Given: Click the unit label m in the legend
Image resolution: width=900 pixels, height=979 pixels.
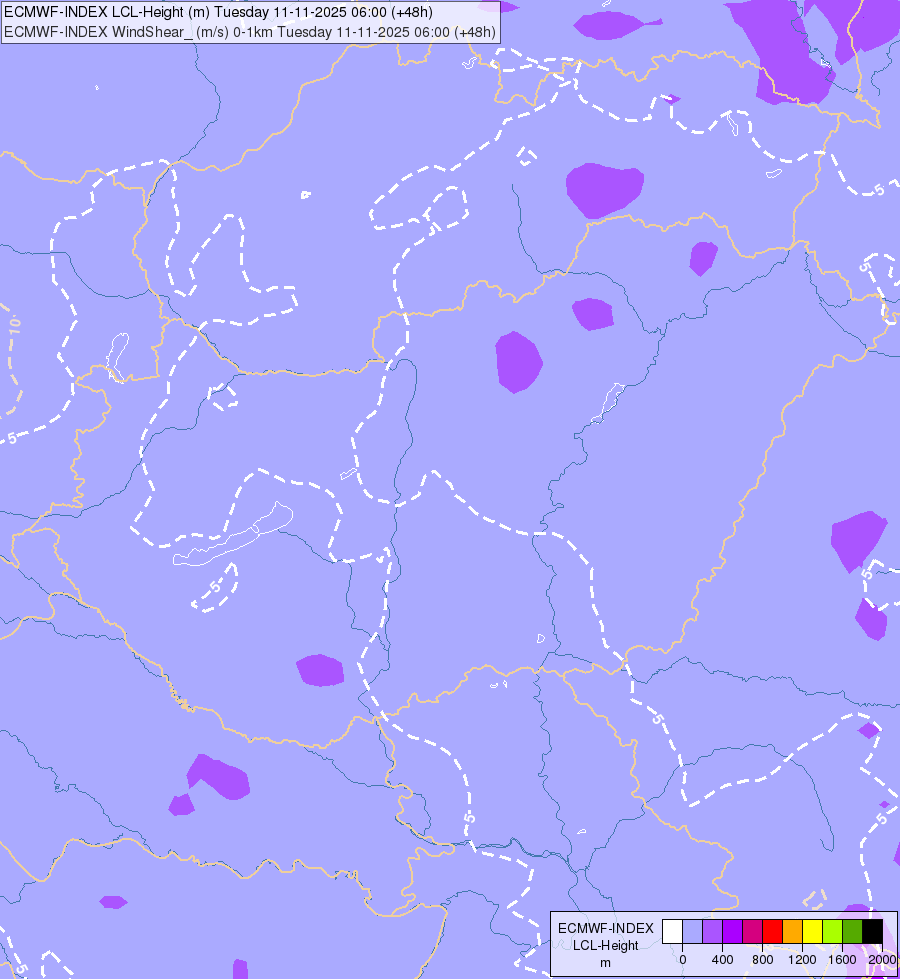Looking at the screenshot, I should click(x=605, y=963).
